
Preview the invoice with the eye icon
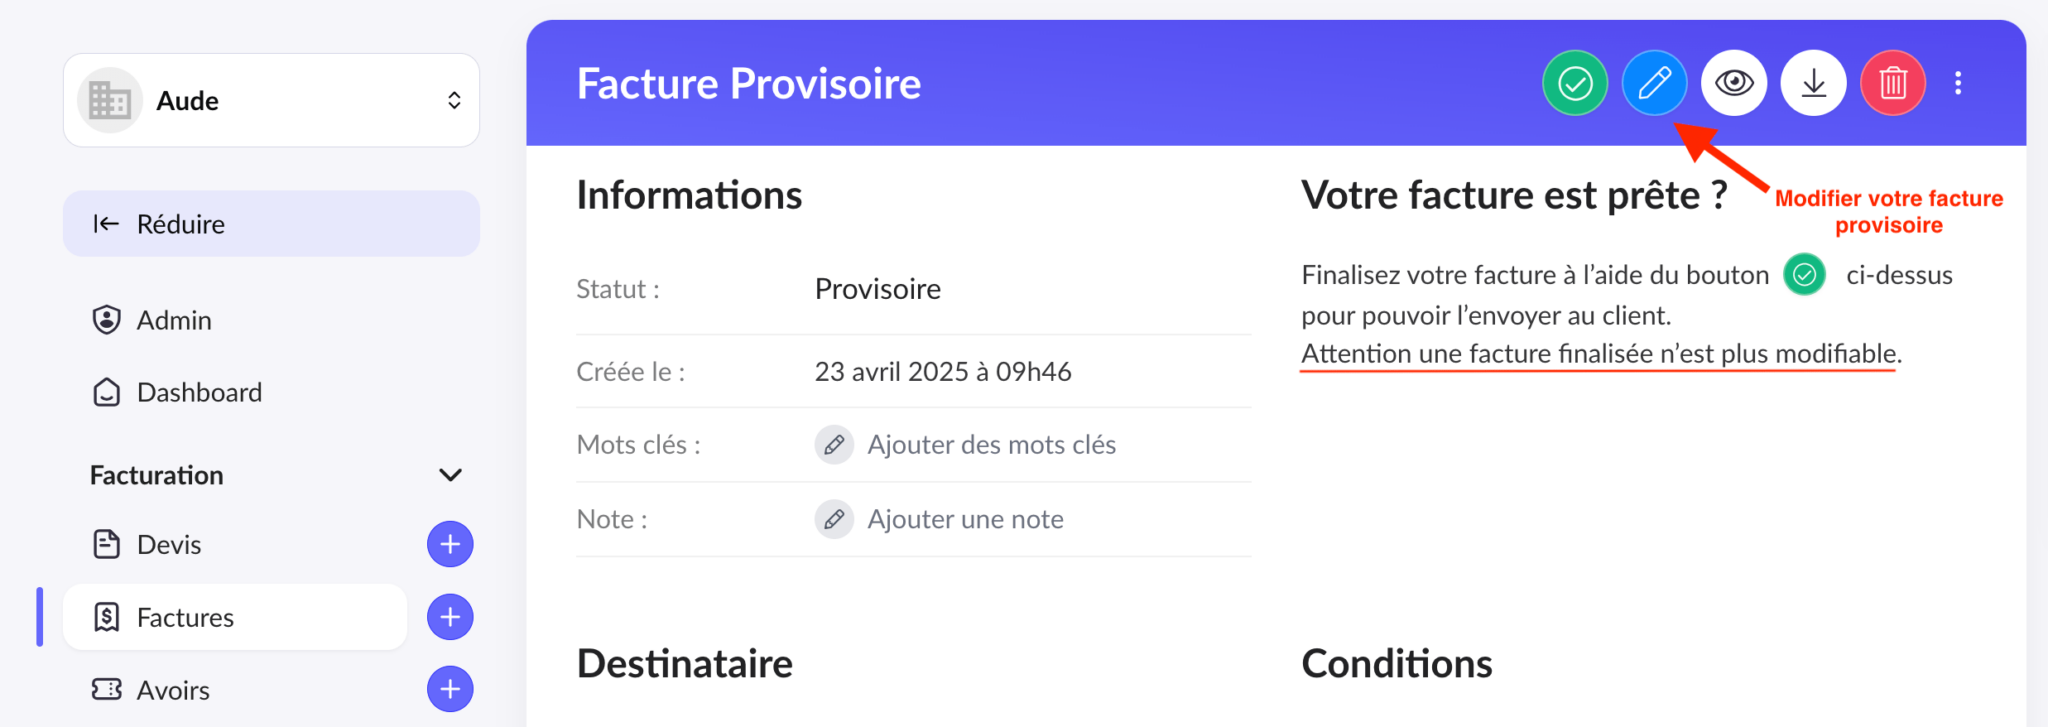coord(1733,83)
